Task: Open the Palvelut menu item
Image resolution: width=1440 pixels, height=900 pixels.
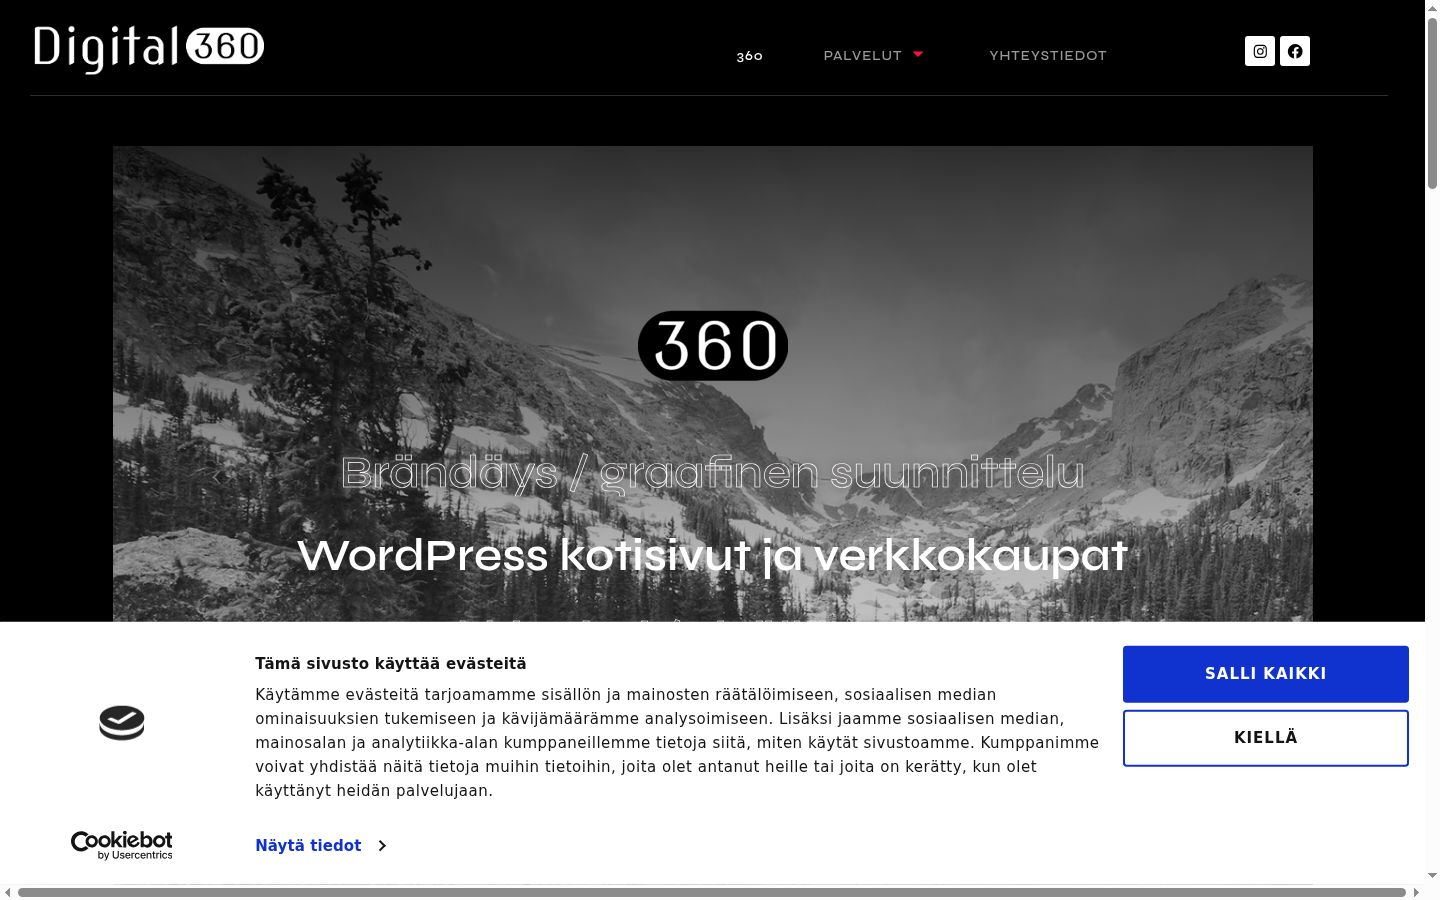Action: (862, 56)
